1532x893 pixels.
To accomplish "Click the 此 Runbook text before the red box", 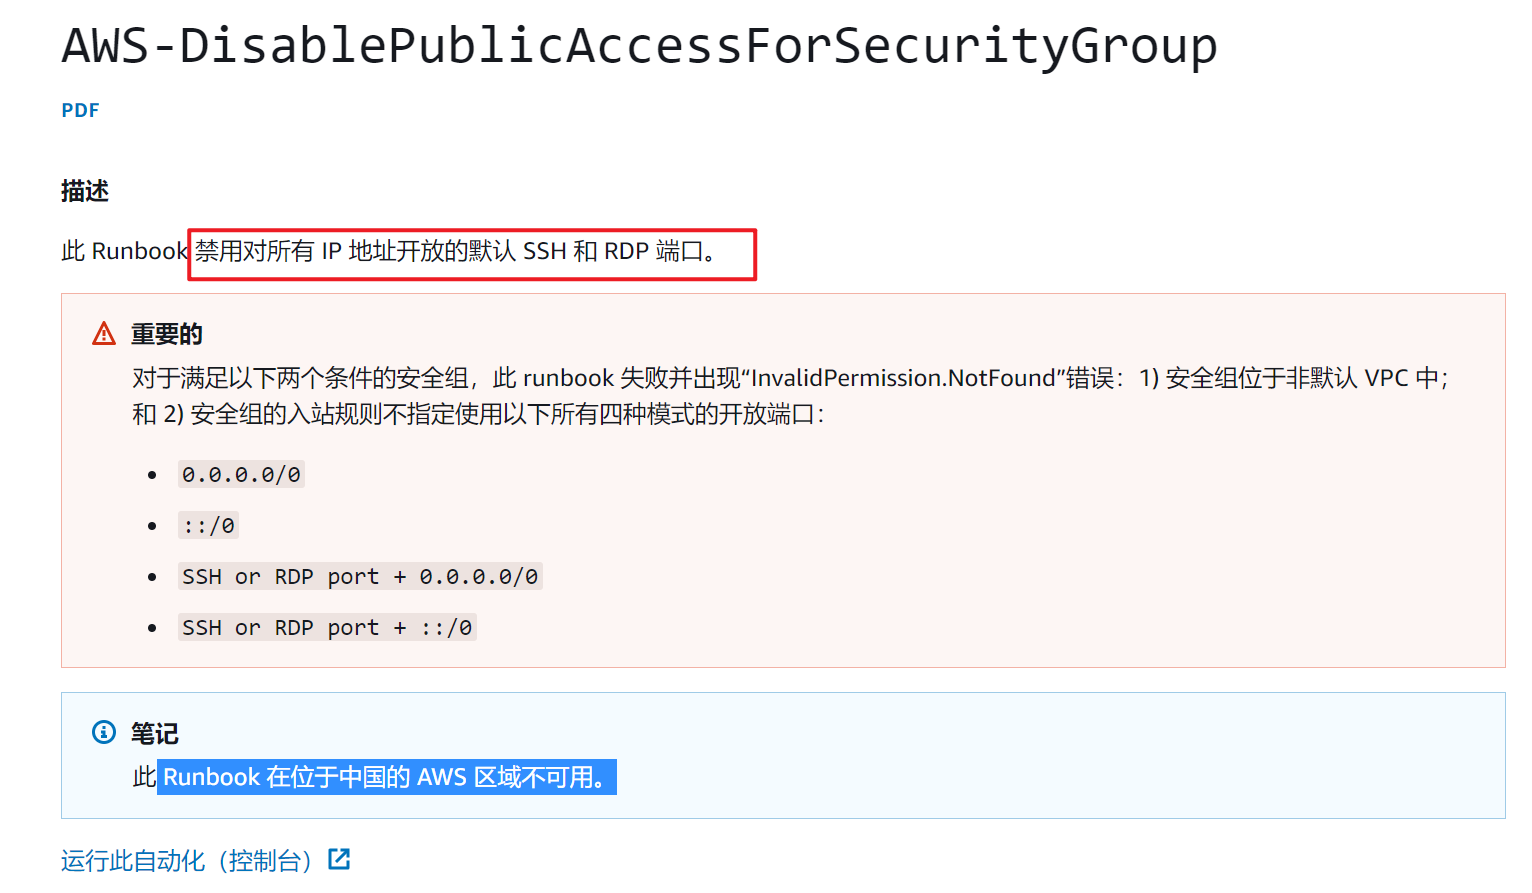I will 124,251.
